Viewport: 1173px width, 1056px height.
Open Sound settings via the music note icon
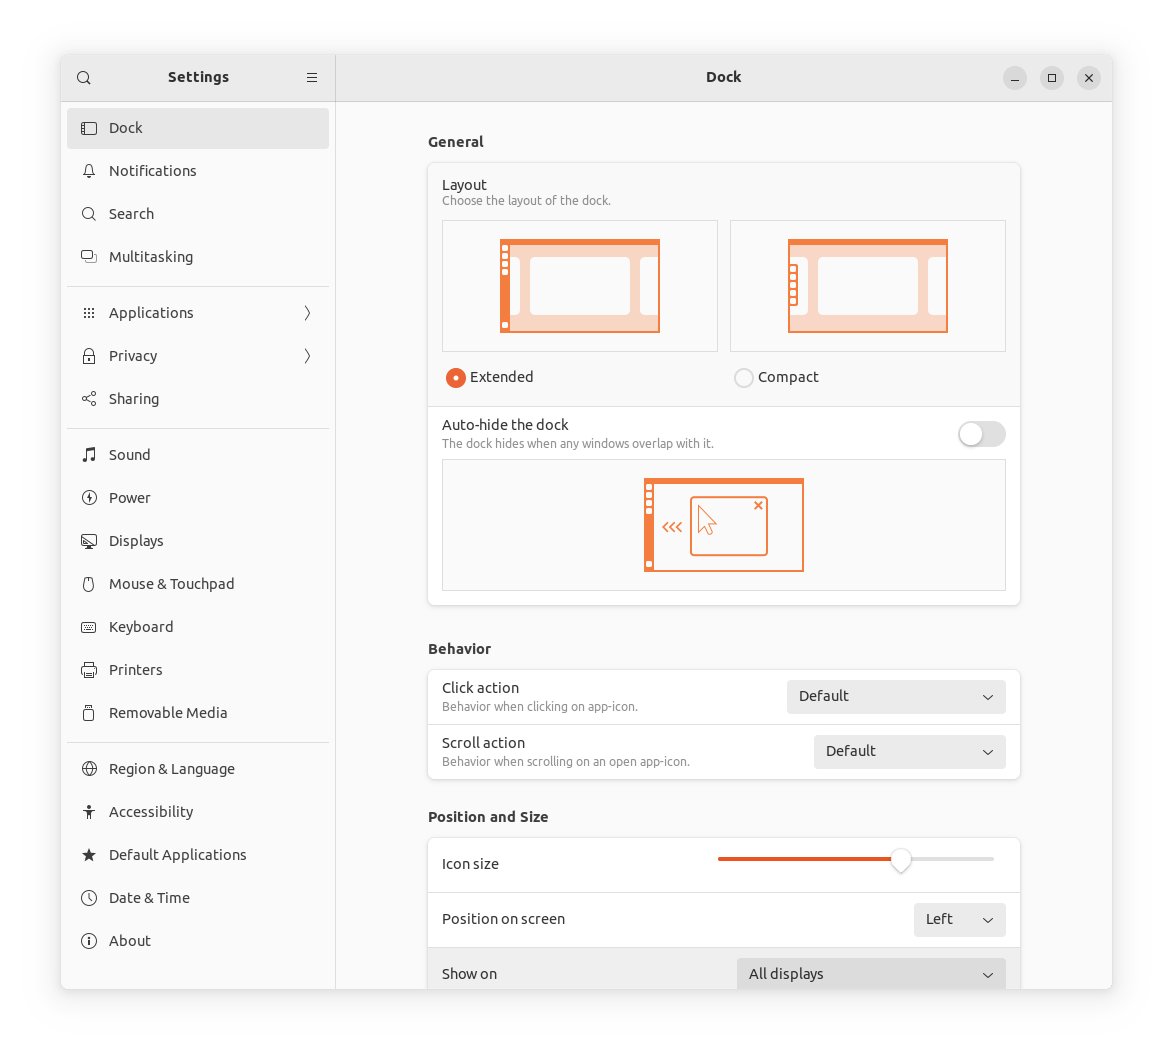[88, 454]
